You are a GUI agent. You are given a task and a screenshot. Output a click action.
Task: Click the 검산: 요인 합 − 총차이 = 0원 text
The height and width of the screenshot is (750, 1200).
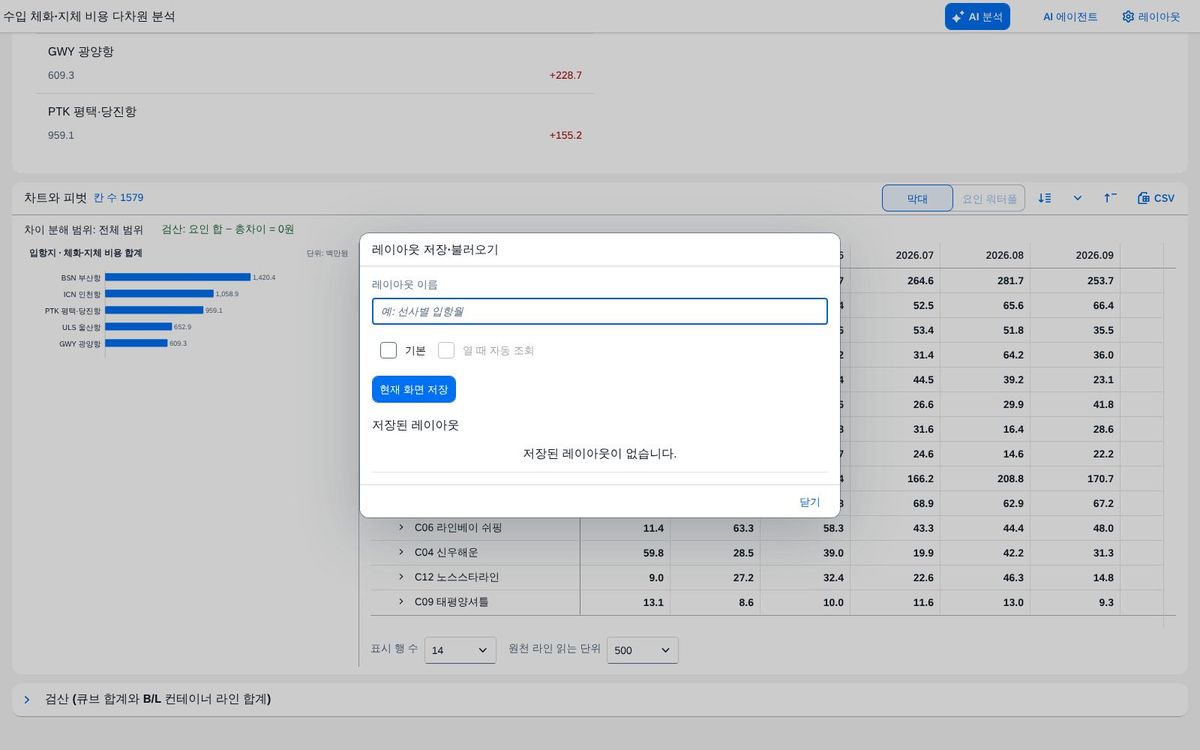pyautogui.click(x=228, y=229)
